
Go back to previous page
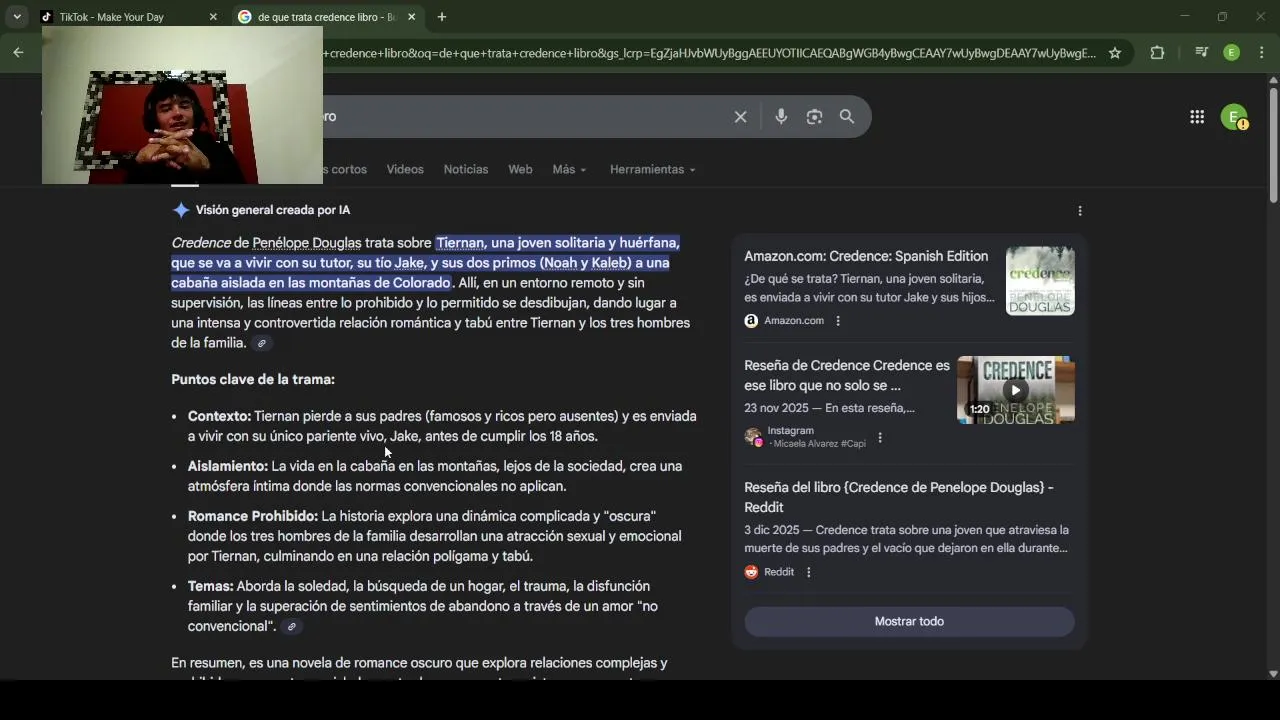coord(18,53)
